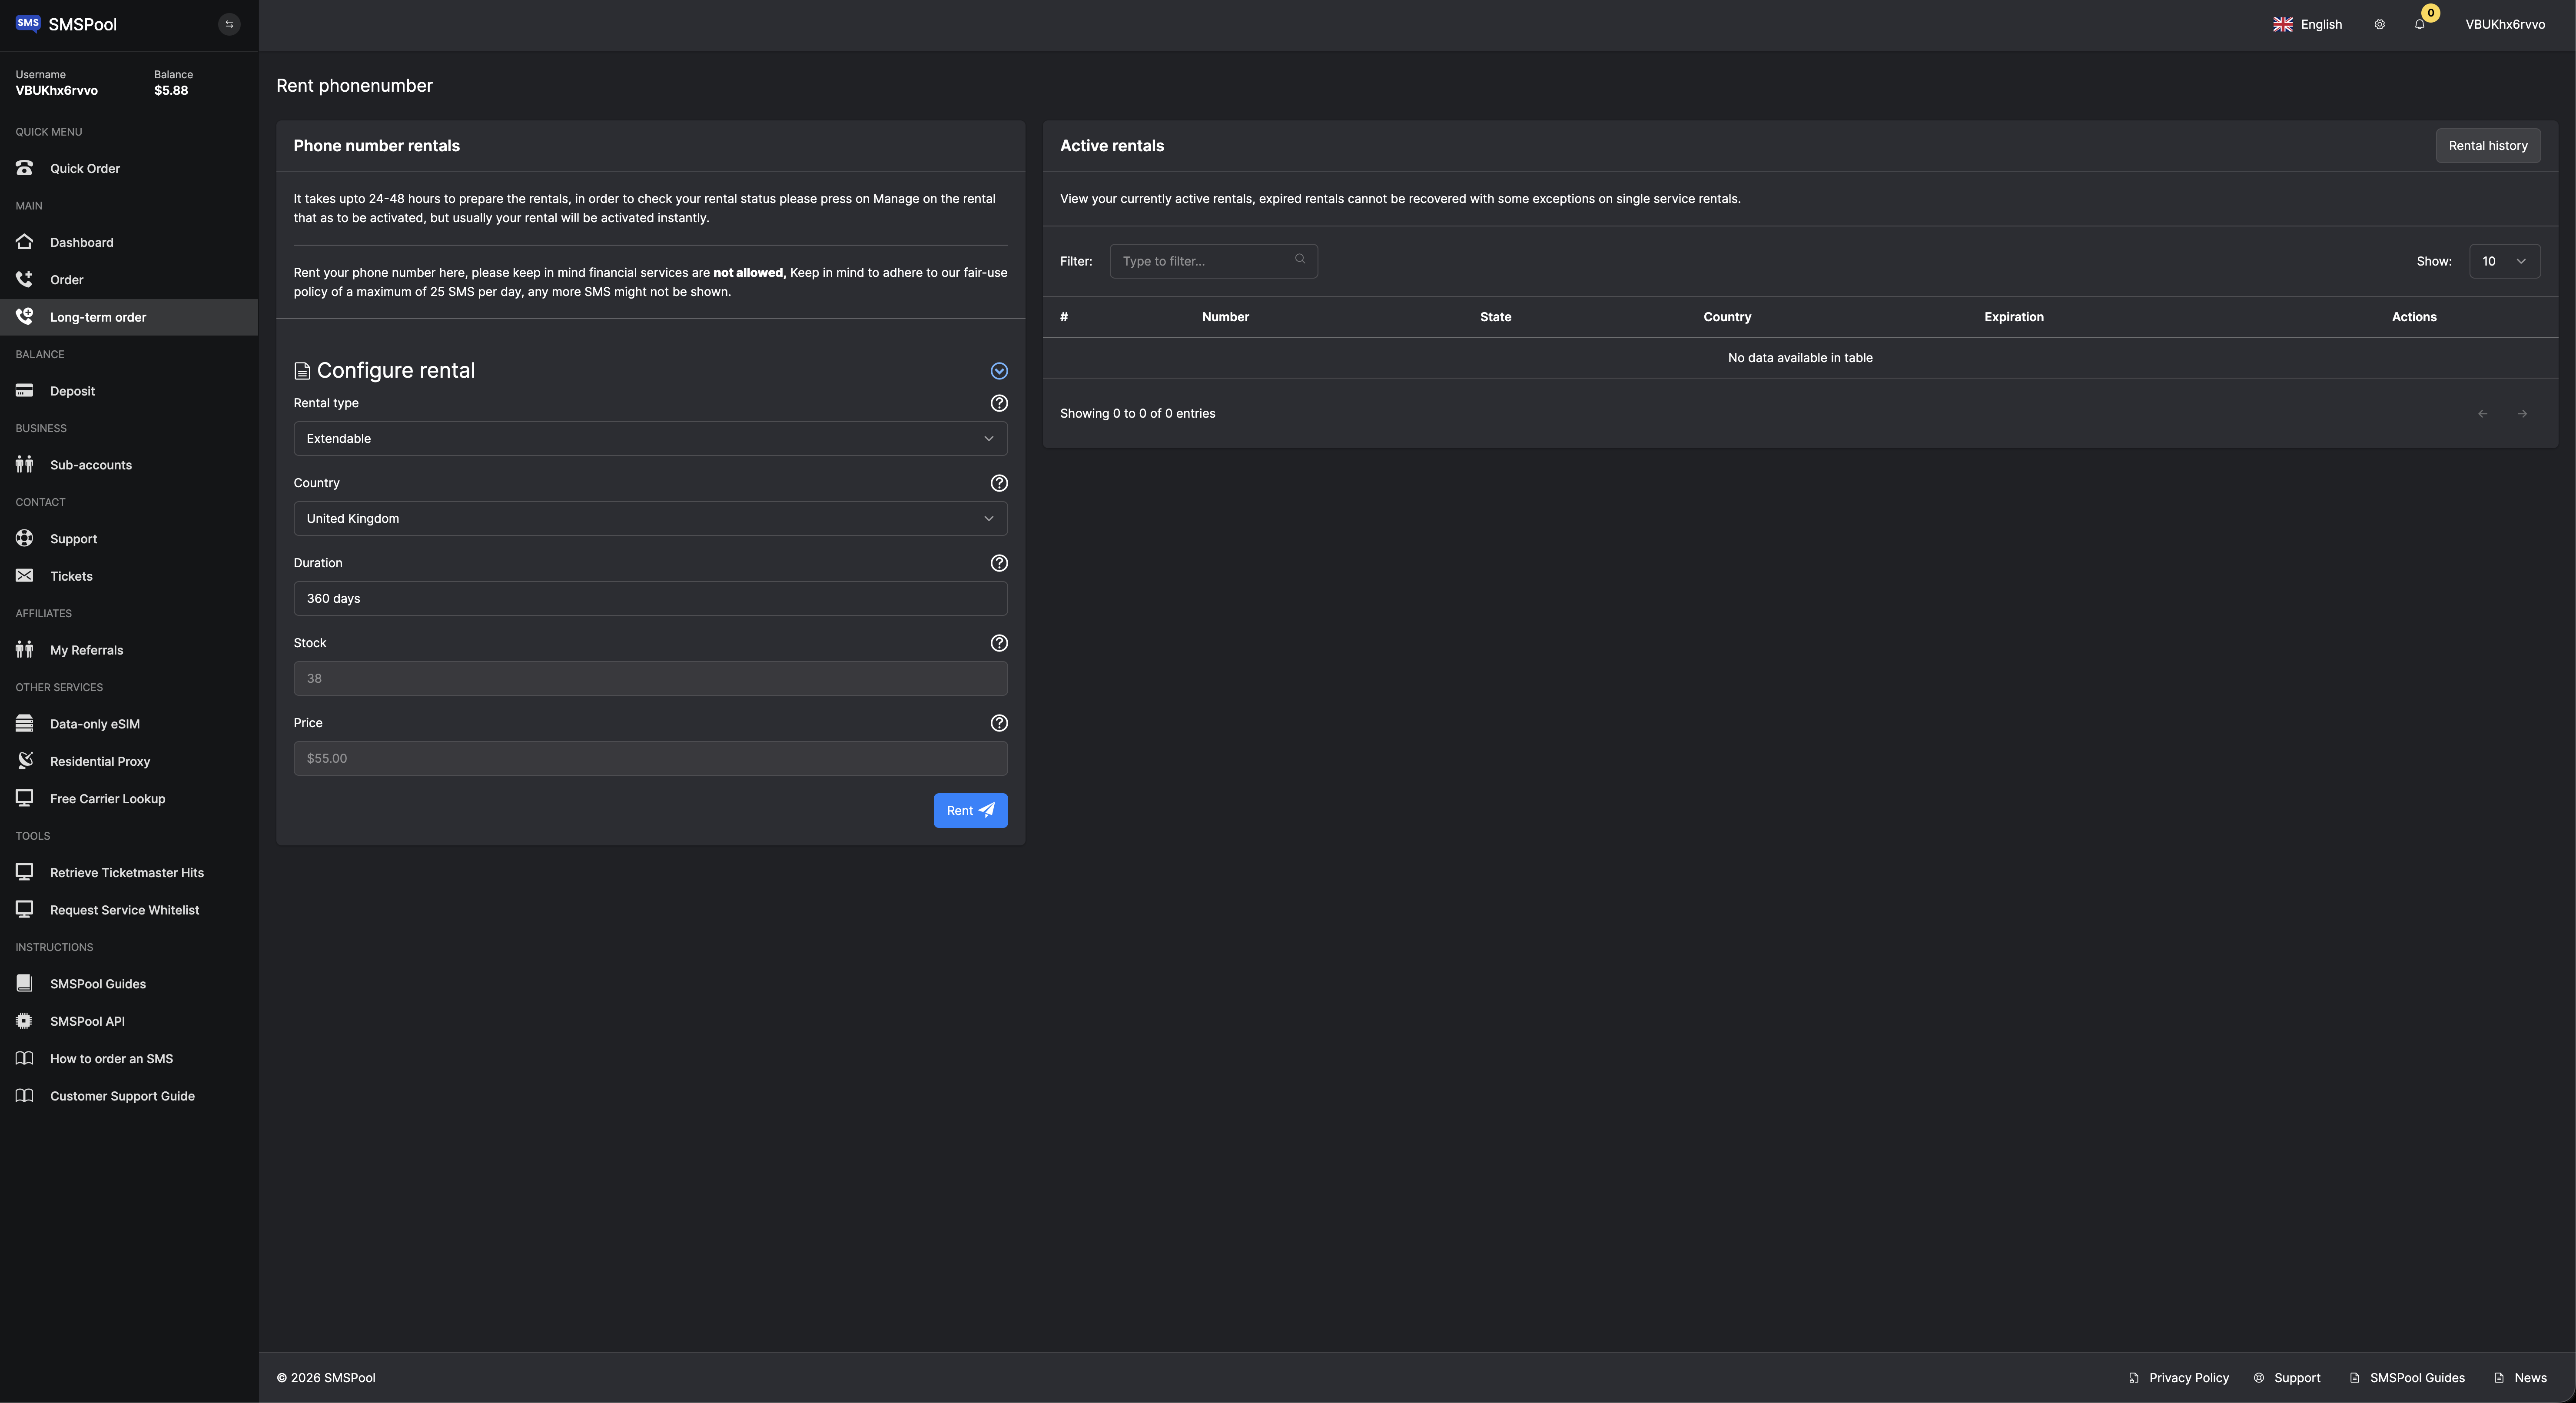Image resolution: width=2576 pixels, height=1403 pixels.
Task: Open the Country dropdown showing United Kingdom
Action: coord(650,518)
